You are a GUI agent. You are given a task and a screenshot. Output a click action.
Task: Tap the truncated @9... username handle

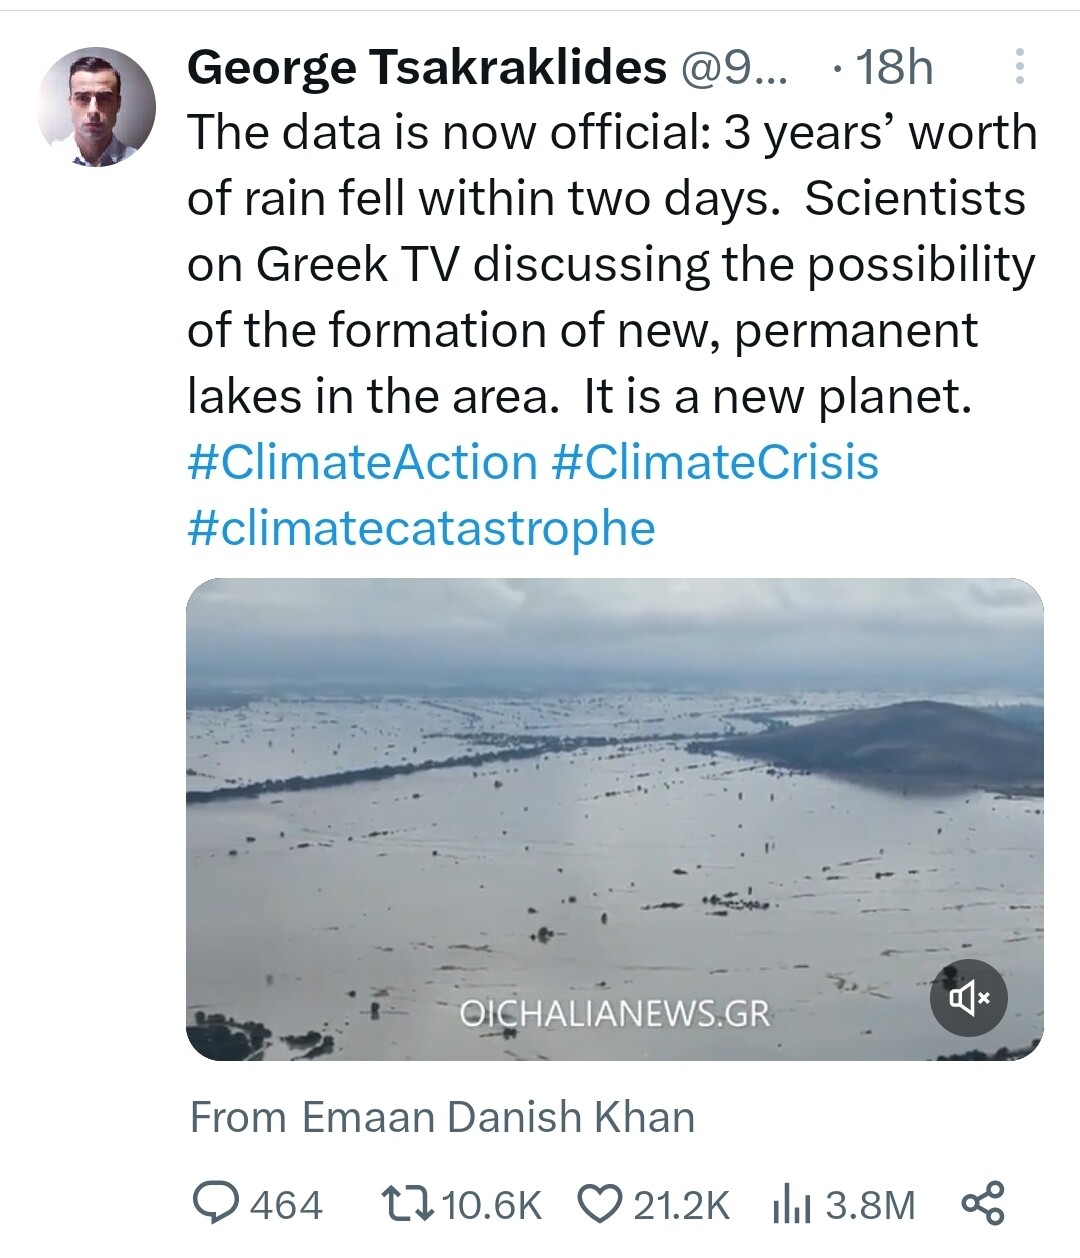tap(734, 67)
